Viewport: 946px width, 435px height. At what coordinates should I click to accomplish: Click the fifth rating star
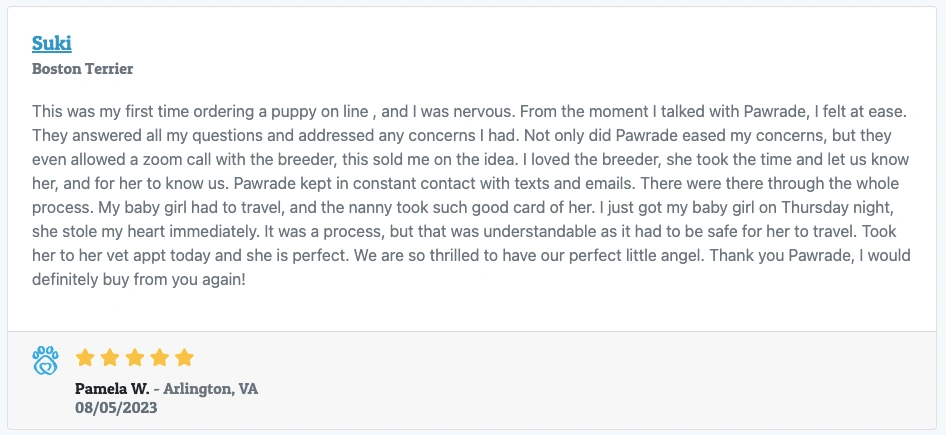coord(184,358)
